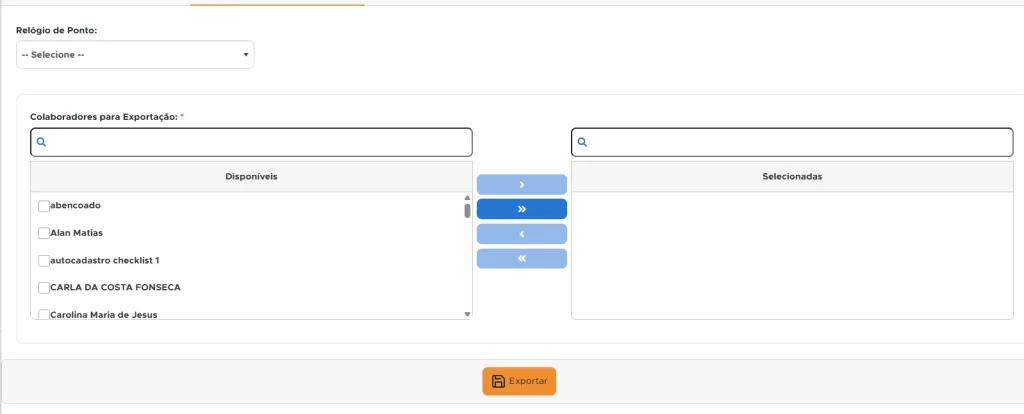The height and width of the screenshot is (414, 1024).
Task: Click the magnifier icon in Selecionadas search
Action: [x=583, y=143]
